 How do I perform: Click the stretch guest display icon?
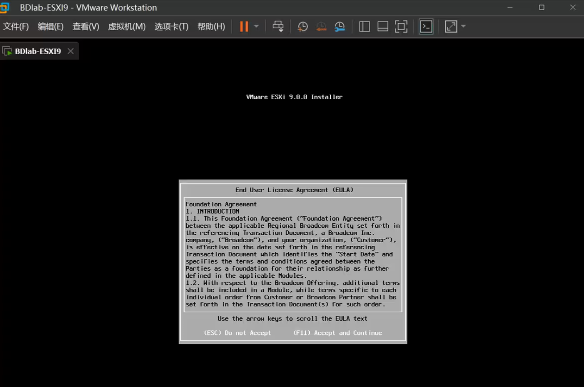click(451, 26)
